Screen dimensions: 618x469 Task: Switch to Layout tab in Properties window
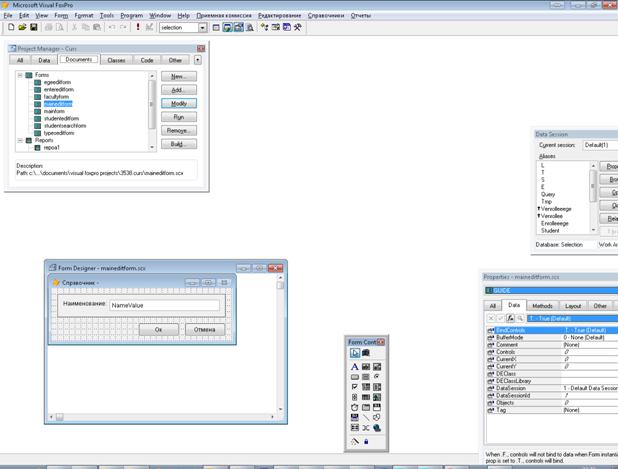(573, 306)
